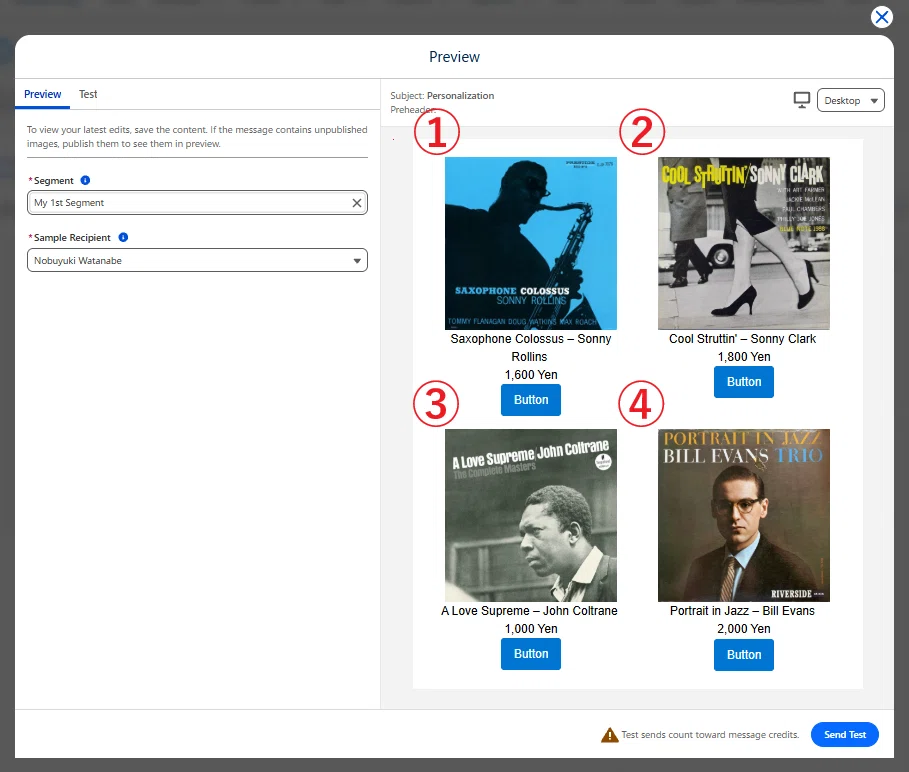The width and height of the screenshot is (909, 772).
Task: Open the Test tab
Action: (x=88, y=94)
